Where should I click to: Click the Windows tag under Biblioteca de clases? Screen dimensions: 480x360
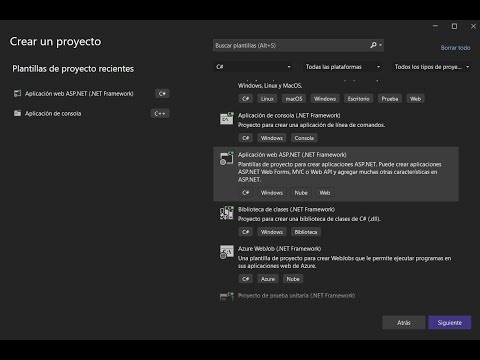(272, 232)
